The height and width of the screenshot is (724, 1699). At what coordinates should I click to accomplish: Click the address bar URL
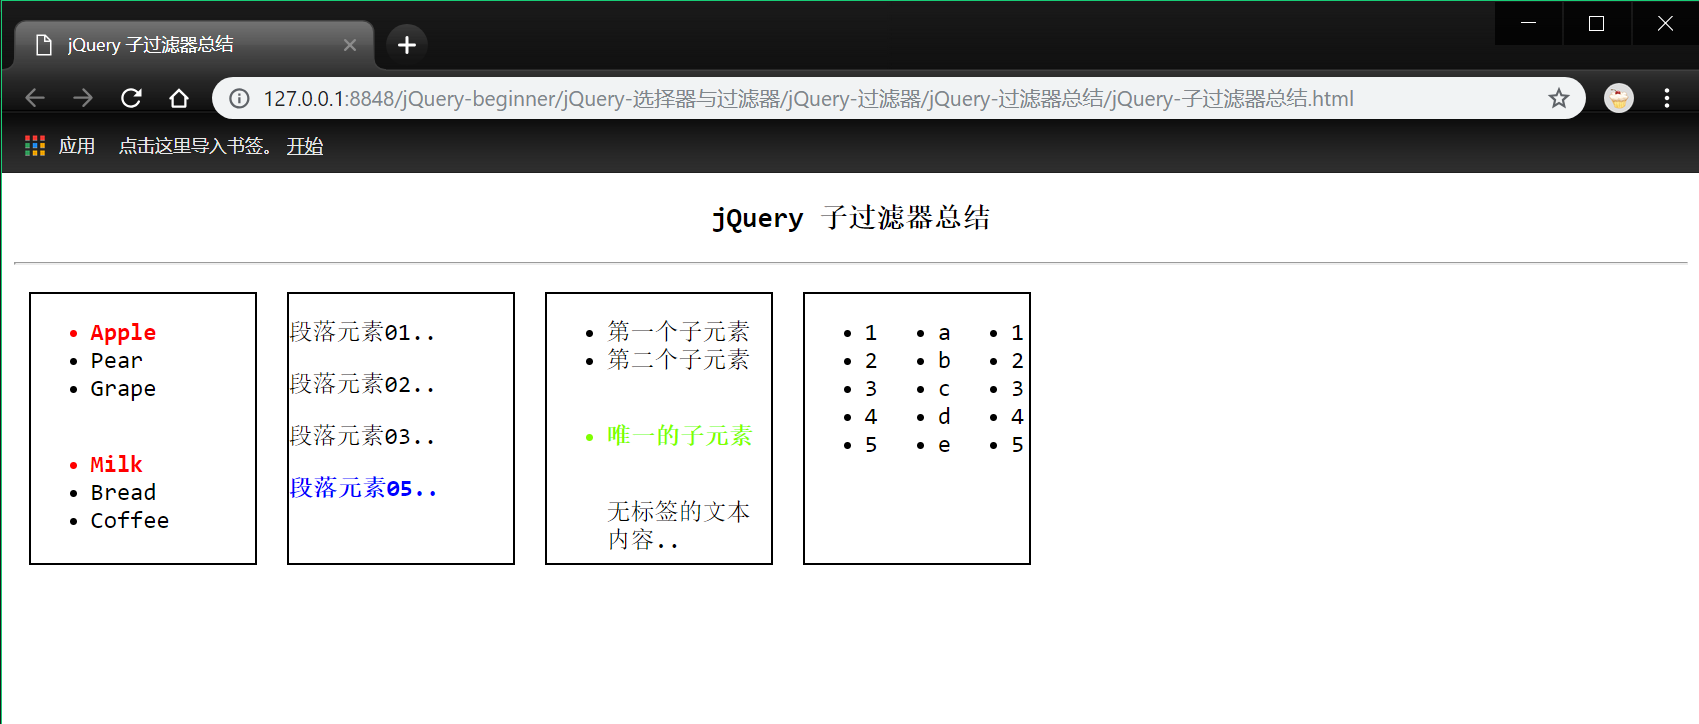coord(808,98)
